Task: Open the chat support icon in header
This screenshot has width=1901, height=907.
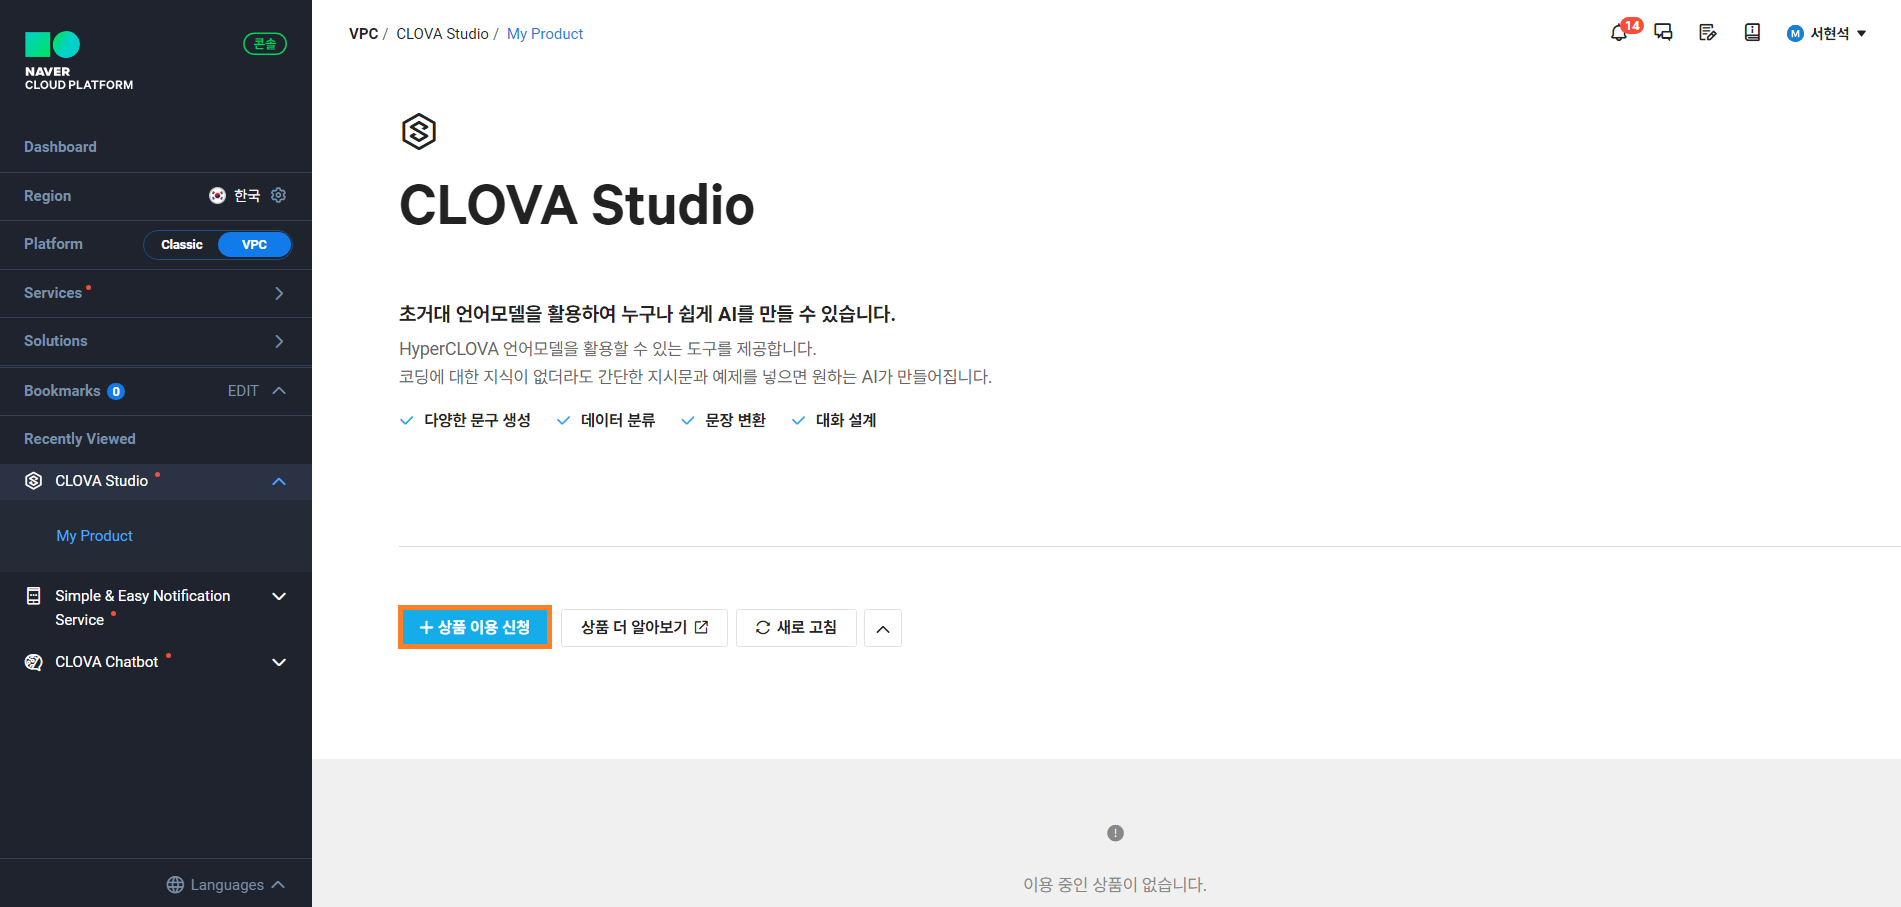Action: 1663,33
